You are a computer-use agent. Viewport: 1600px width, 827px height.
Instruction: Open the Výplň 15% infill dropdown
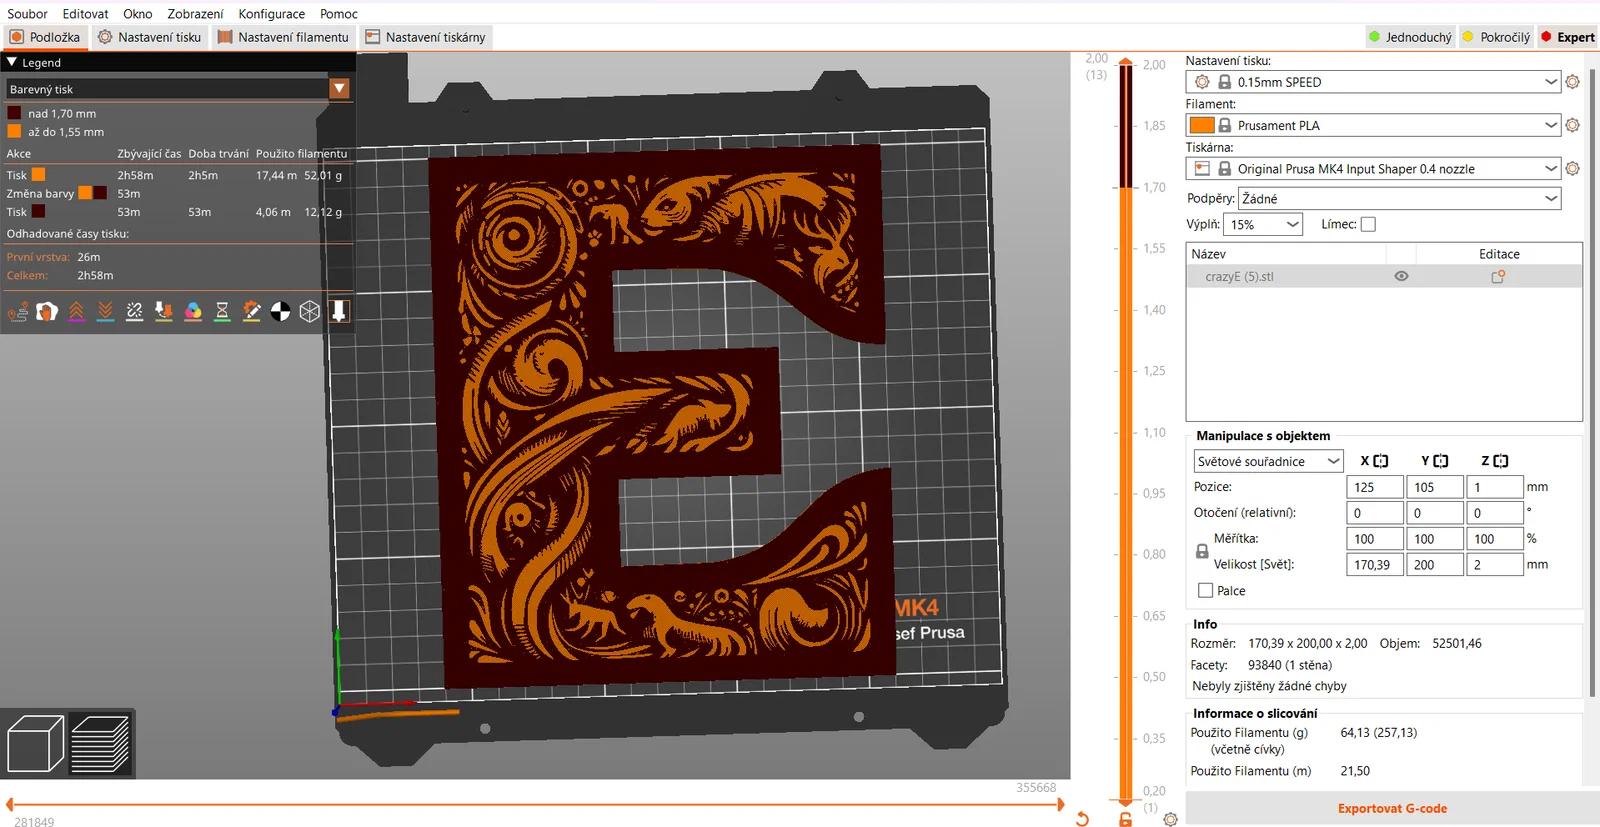coord(1265,225)
